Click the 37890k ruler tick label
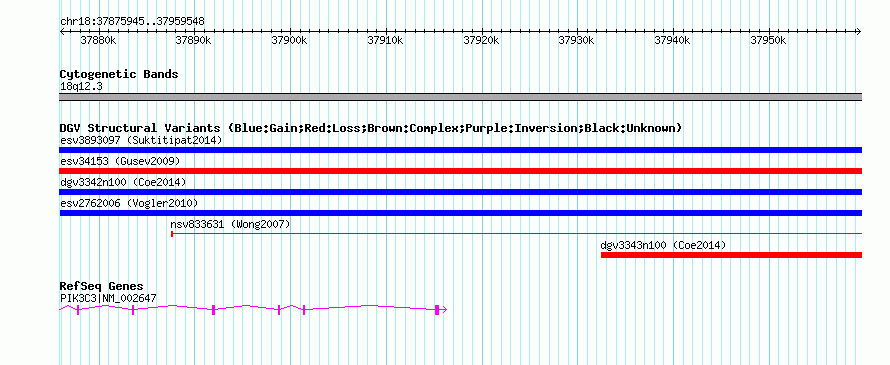The image size is (890, 365). pos(194,40)
